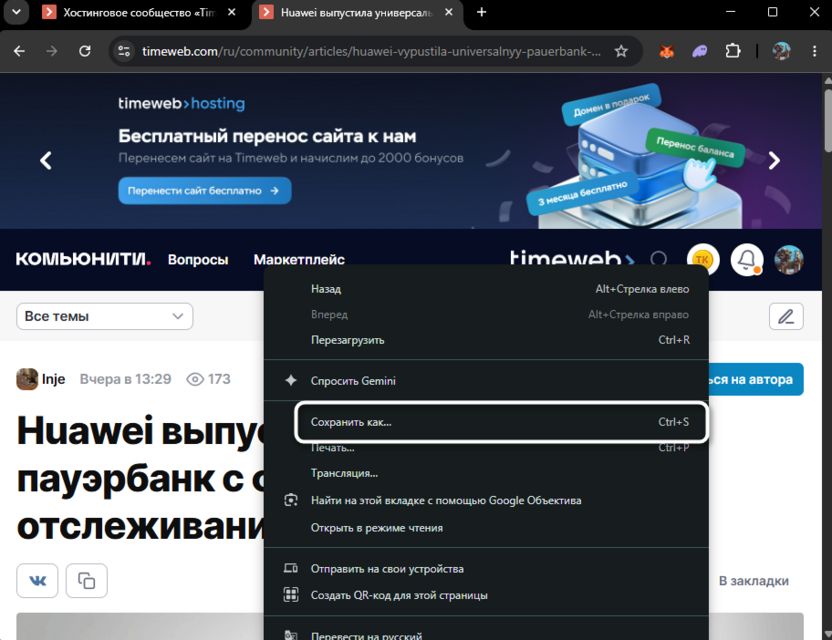The height and width of the screenshot is (640, 832).
Task: Choose Перевести на русский entry
Action: tap(487, 634)
